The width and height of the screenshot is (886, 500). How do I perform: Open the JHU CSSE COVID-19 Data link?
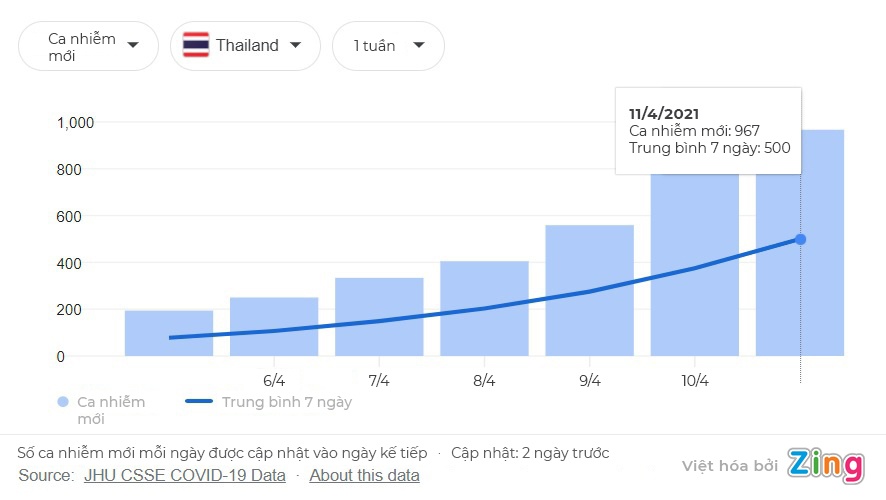[x=185, y=475]
